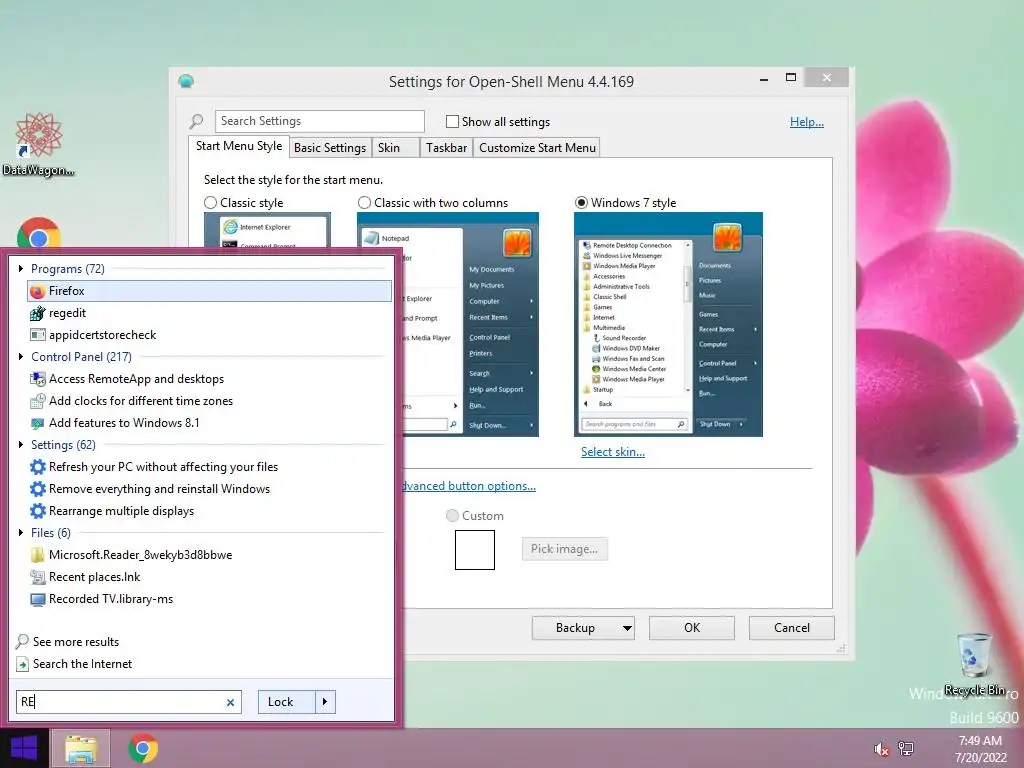The image size is (1024, 768).
Task: Click the Cancel button
Action: coord(792,628)
